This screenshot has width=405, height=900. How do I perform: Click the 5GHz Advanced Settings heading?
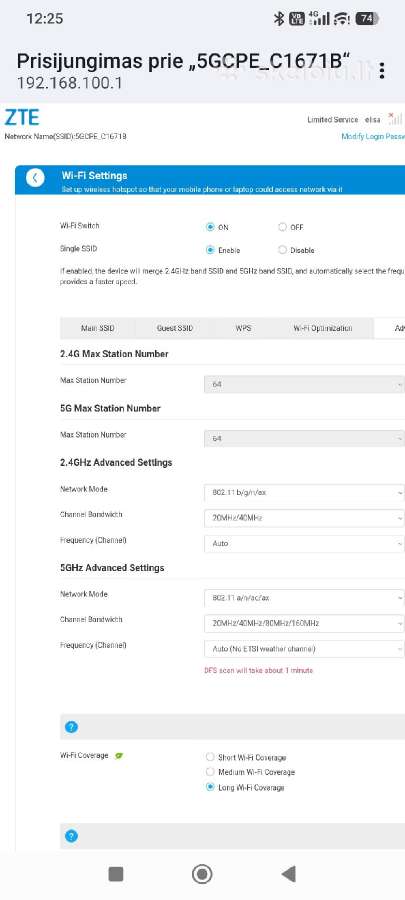[x=112, y=568]
